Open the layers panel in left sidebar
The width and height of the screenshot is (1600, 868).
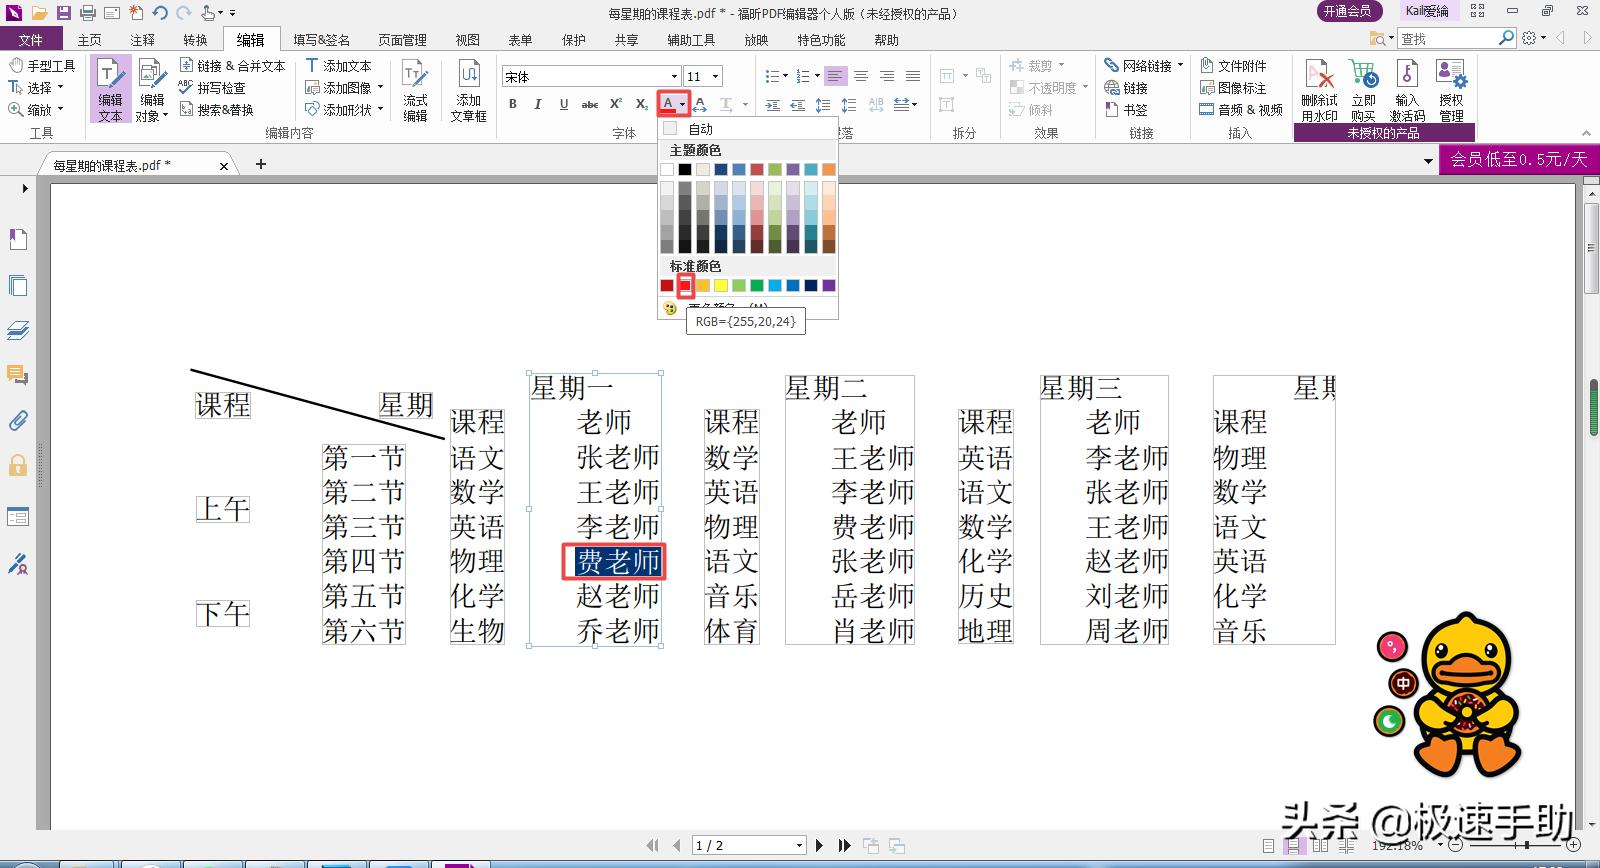point(18,330)
